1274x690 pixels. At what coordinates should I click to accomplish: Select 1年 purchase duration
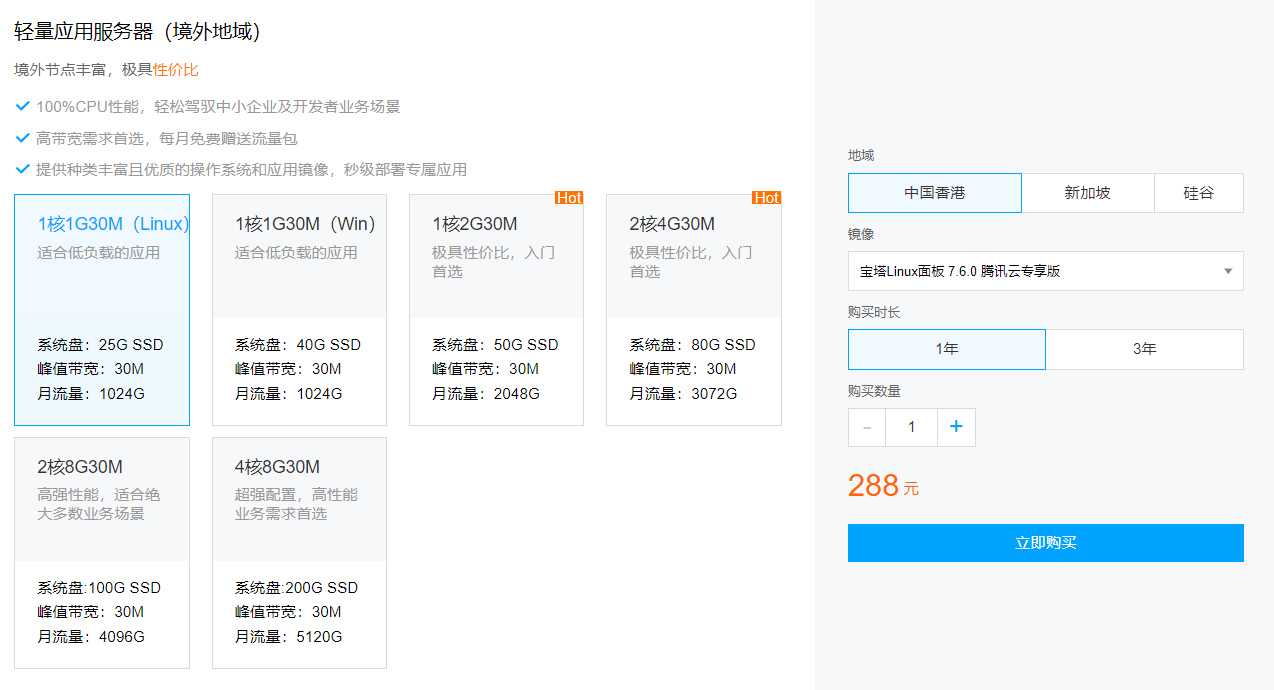pyautogui.click(x=946, y=349)
